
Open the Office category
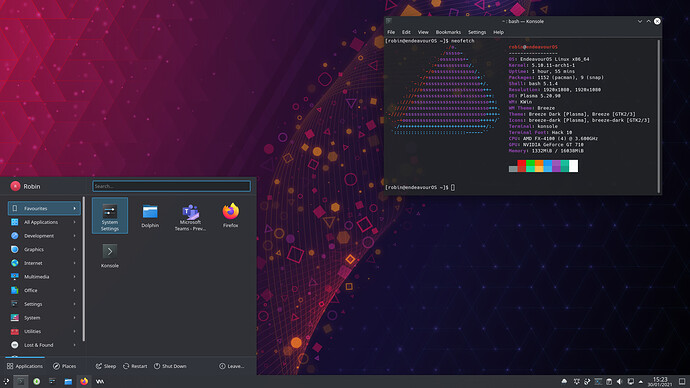pos(44,290)
